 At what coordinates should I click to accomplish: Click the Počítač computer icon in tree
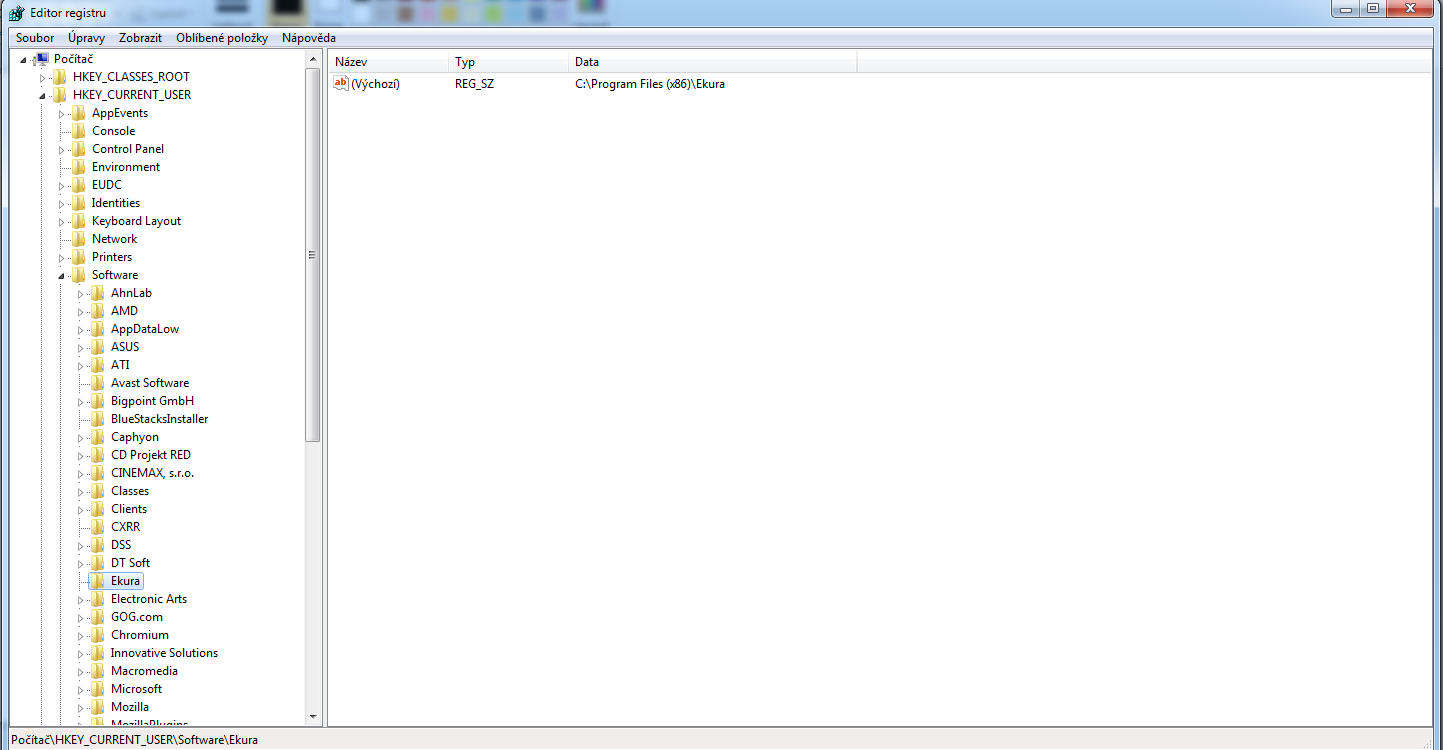coord(41,59)
